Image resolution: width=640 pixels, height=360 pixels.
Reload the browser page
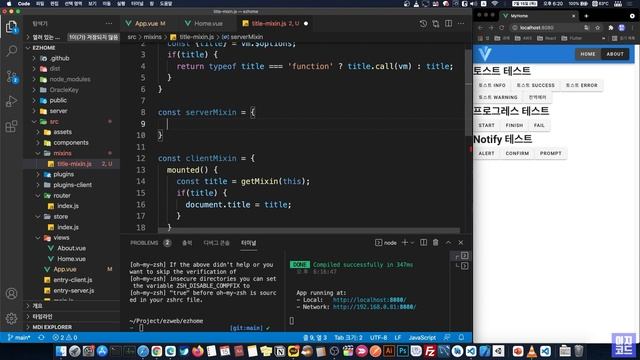pyautogui.click(x=502, y=28)
